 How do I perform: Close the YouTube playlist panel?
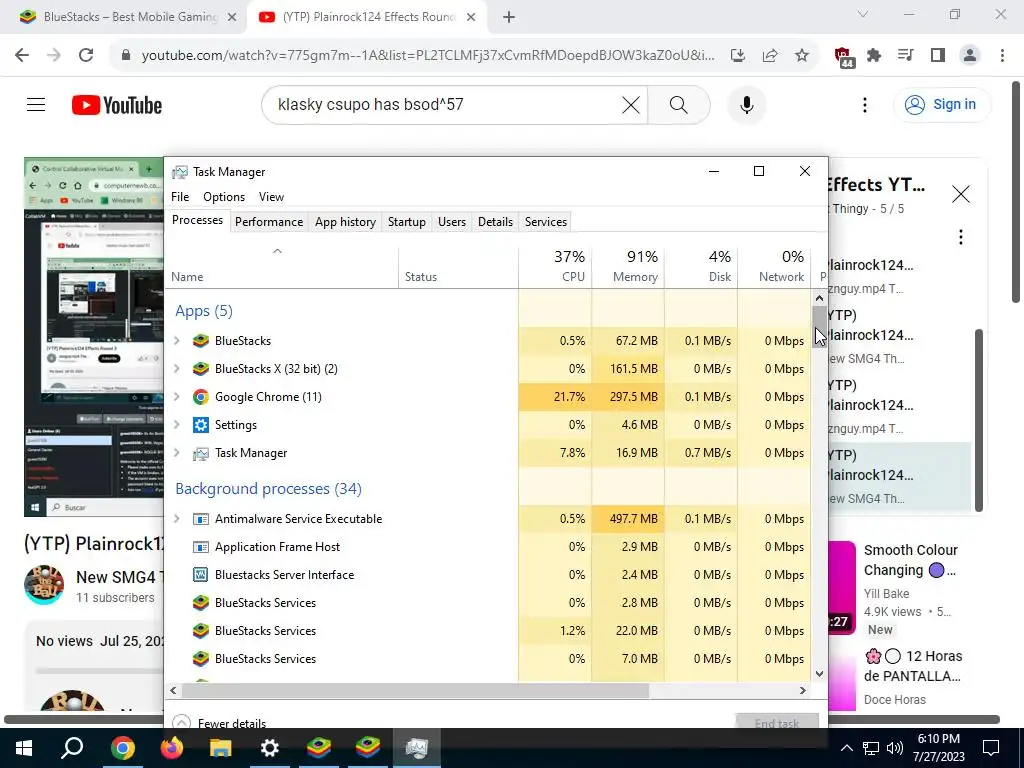[x=961, y=194]
